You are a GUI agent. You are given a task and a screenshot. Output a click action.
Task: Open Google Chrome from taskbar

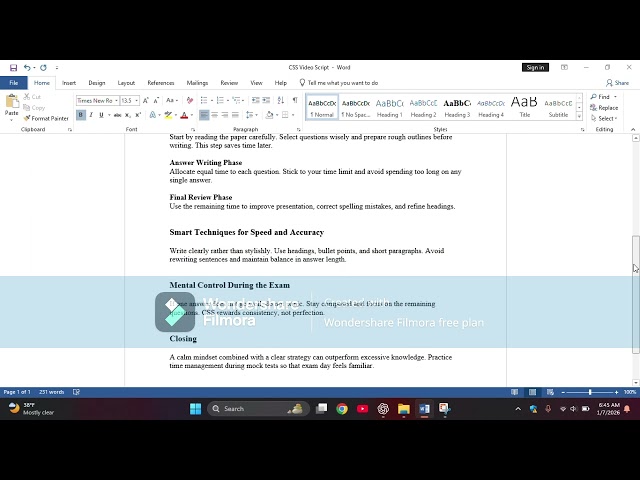(342, 409)
